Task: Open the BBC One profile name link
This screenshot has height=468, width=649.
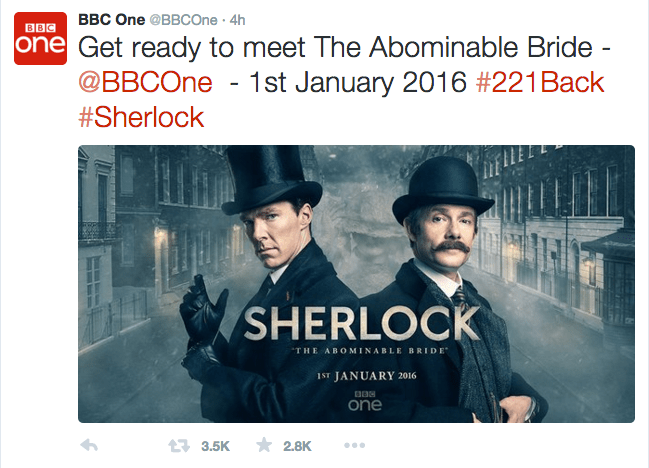Action: point(111,19)
